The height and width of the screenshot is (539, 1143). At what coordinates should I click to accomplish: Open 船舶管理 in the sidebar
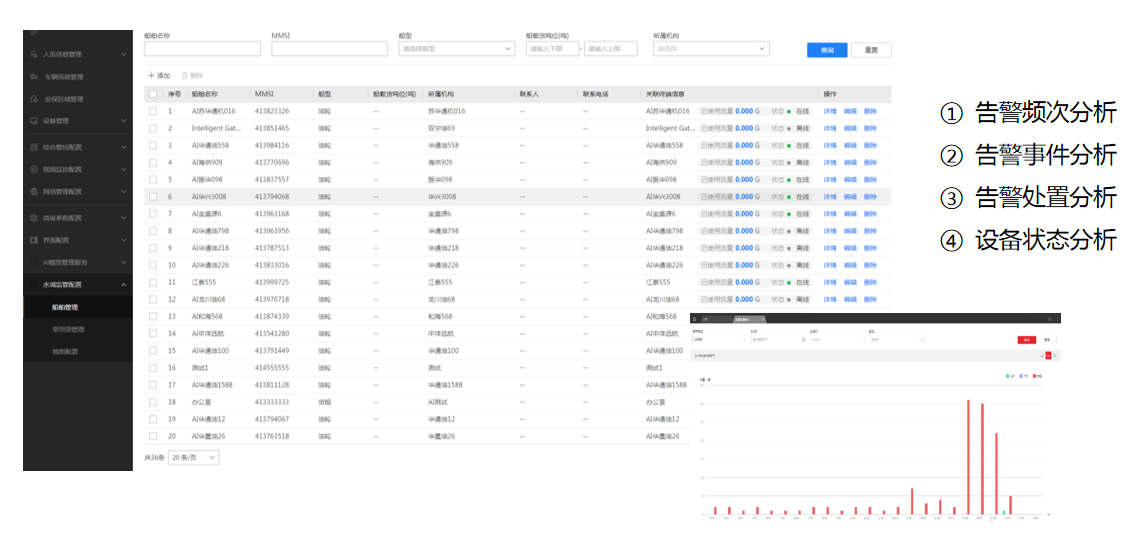coord(65,307)
